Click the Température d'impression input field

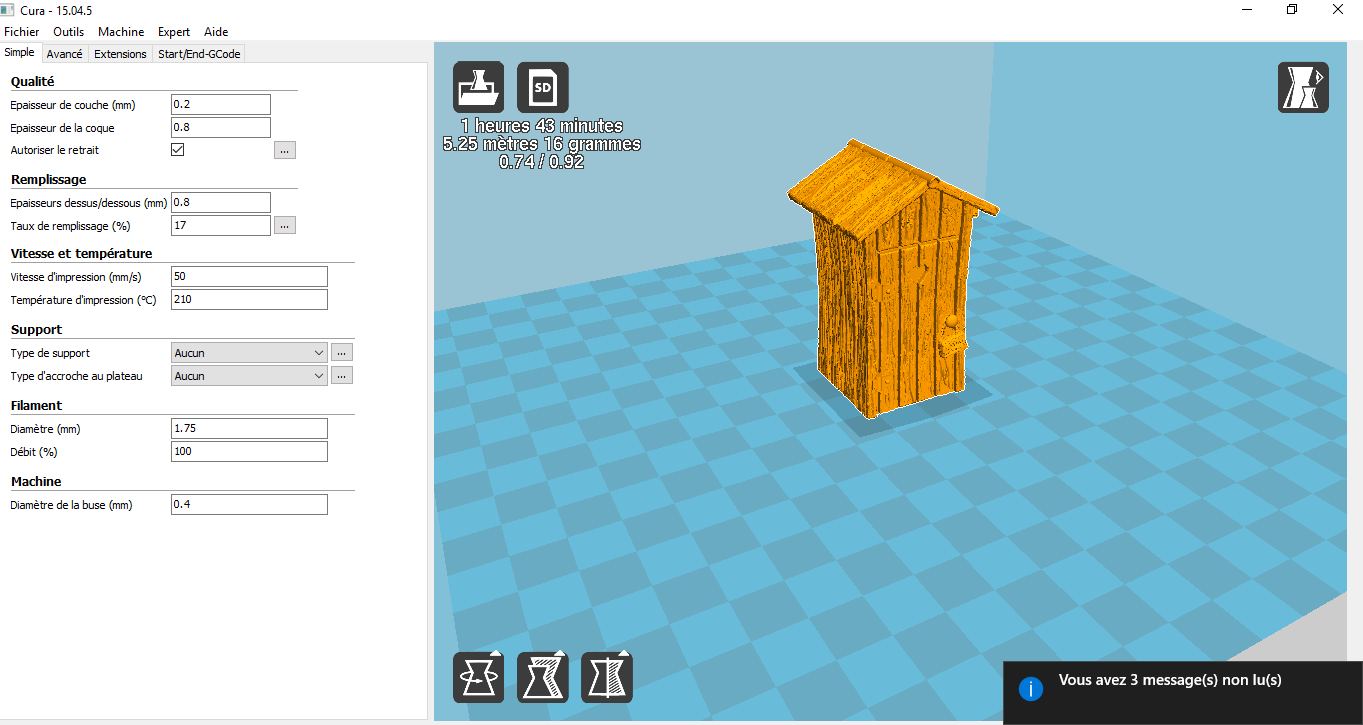pos(250,299)
